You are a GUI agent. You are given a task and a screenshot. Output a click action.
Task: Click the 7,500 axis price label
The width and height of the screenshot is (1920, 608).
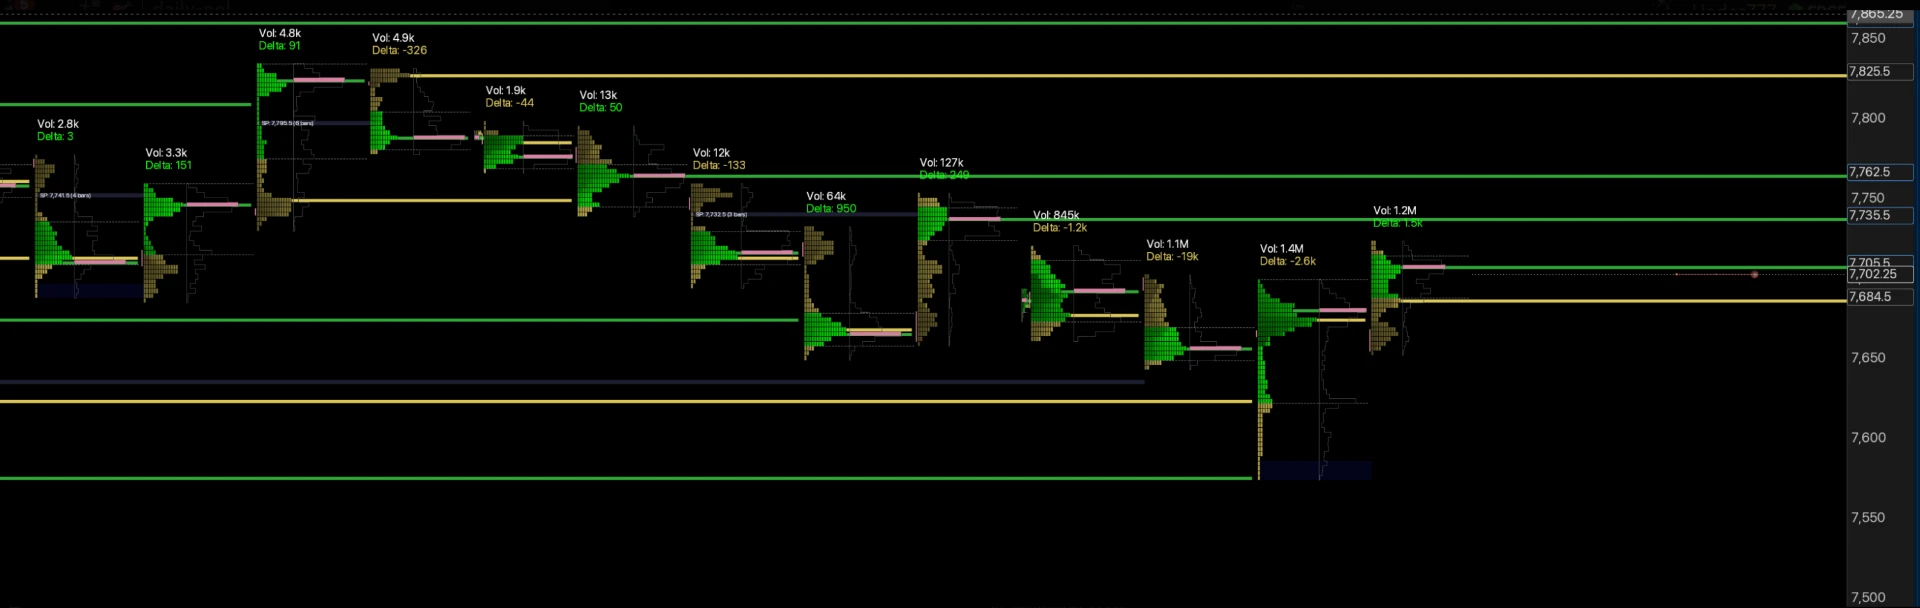[x=1868, y=597]
